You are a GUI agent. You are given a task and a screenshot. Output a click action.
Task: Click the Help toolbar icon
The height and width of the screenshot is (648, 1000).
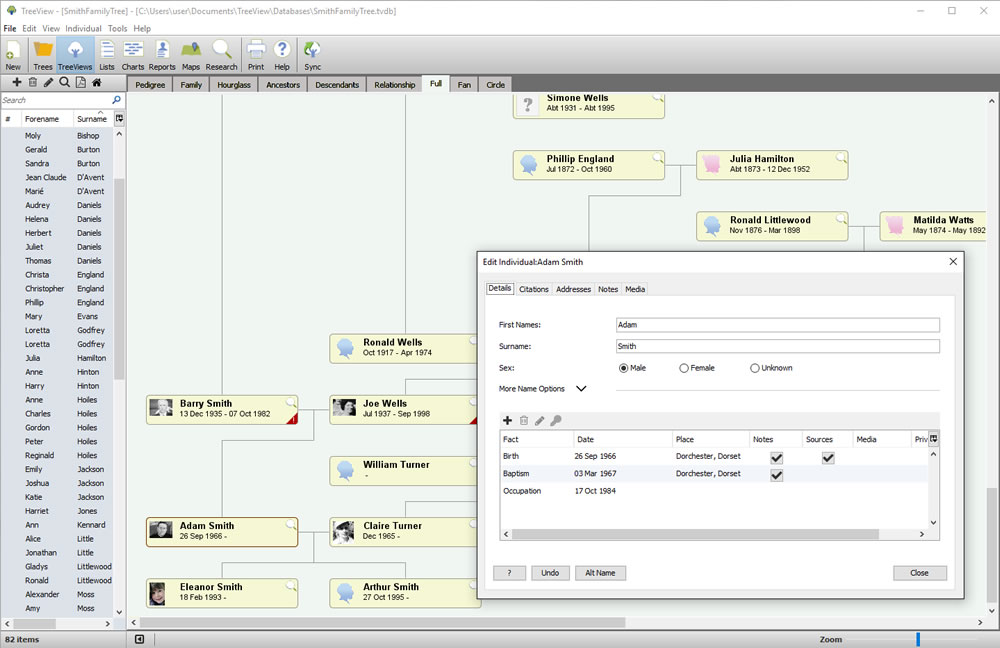pos(282,55)
